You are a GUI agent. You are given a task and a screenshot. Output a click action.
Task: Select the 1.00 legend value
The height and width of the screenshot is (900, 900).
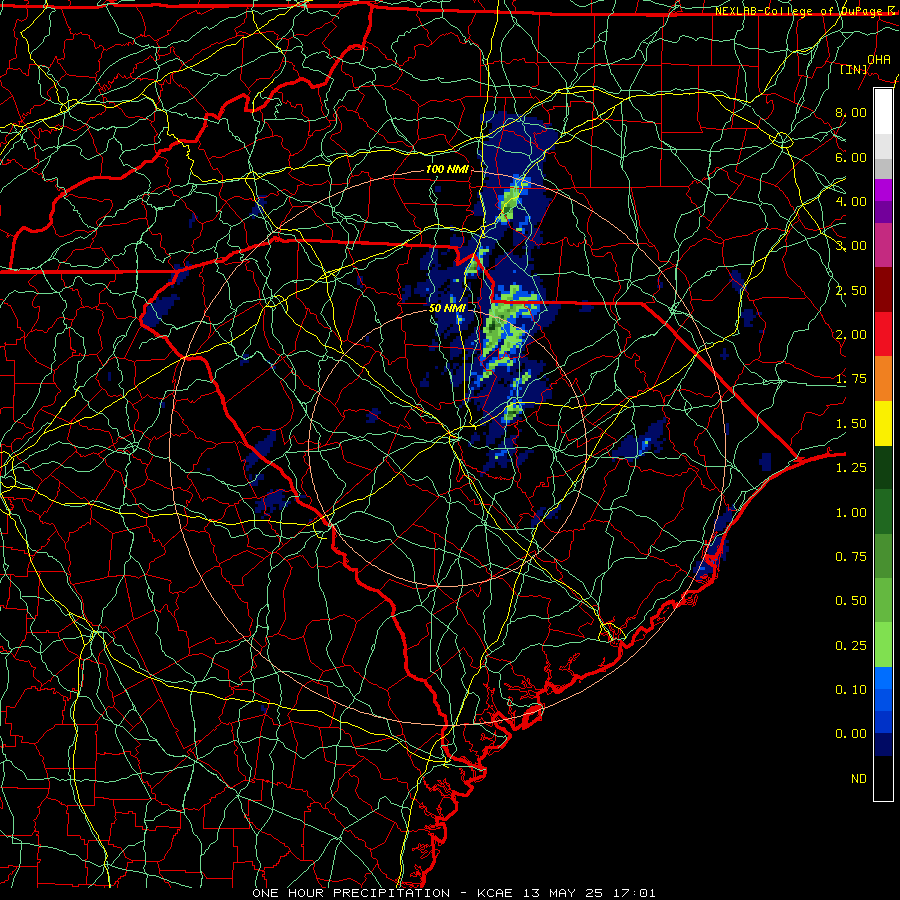click(x=851, y=513)
